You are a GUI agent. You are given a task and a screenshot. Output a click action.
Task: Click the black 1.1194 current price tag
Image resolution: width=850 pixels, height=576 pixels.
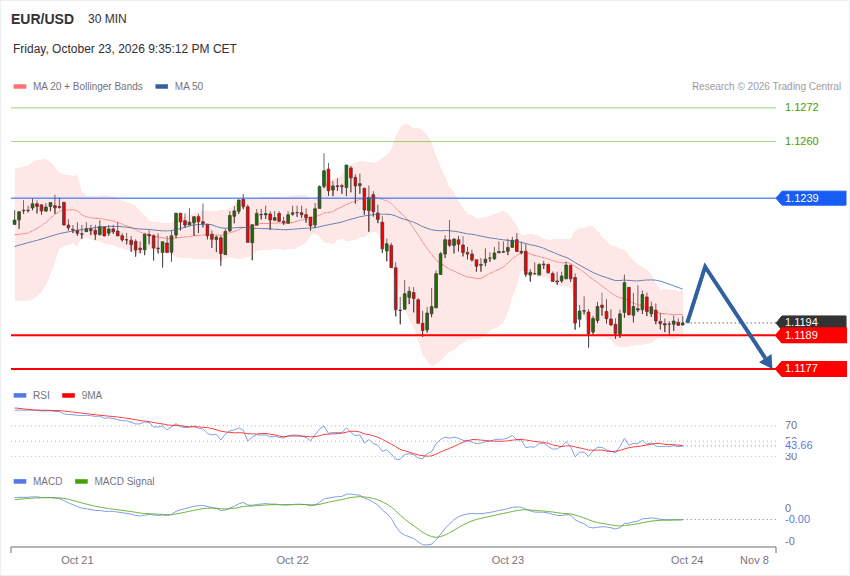[x=812, y=322]
